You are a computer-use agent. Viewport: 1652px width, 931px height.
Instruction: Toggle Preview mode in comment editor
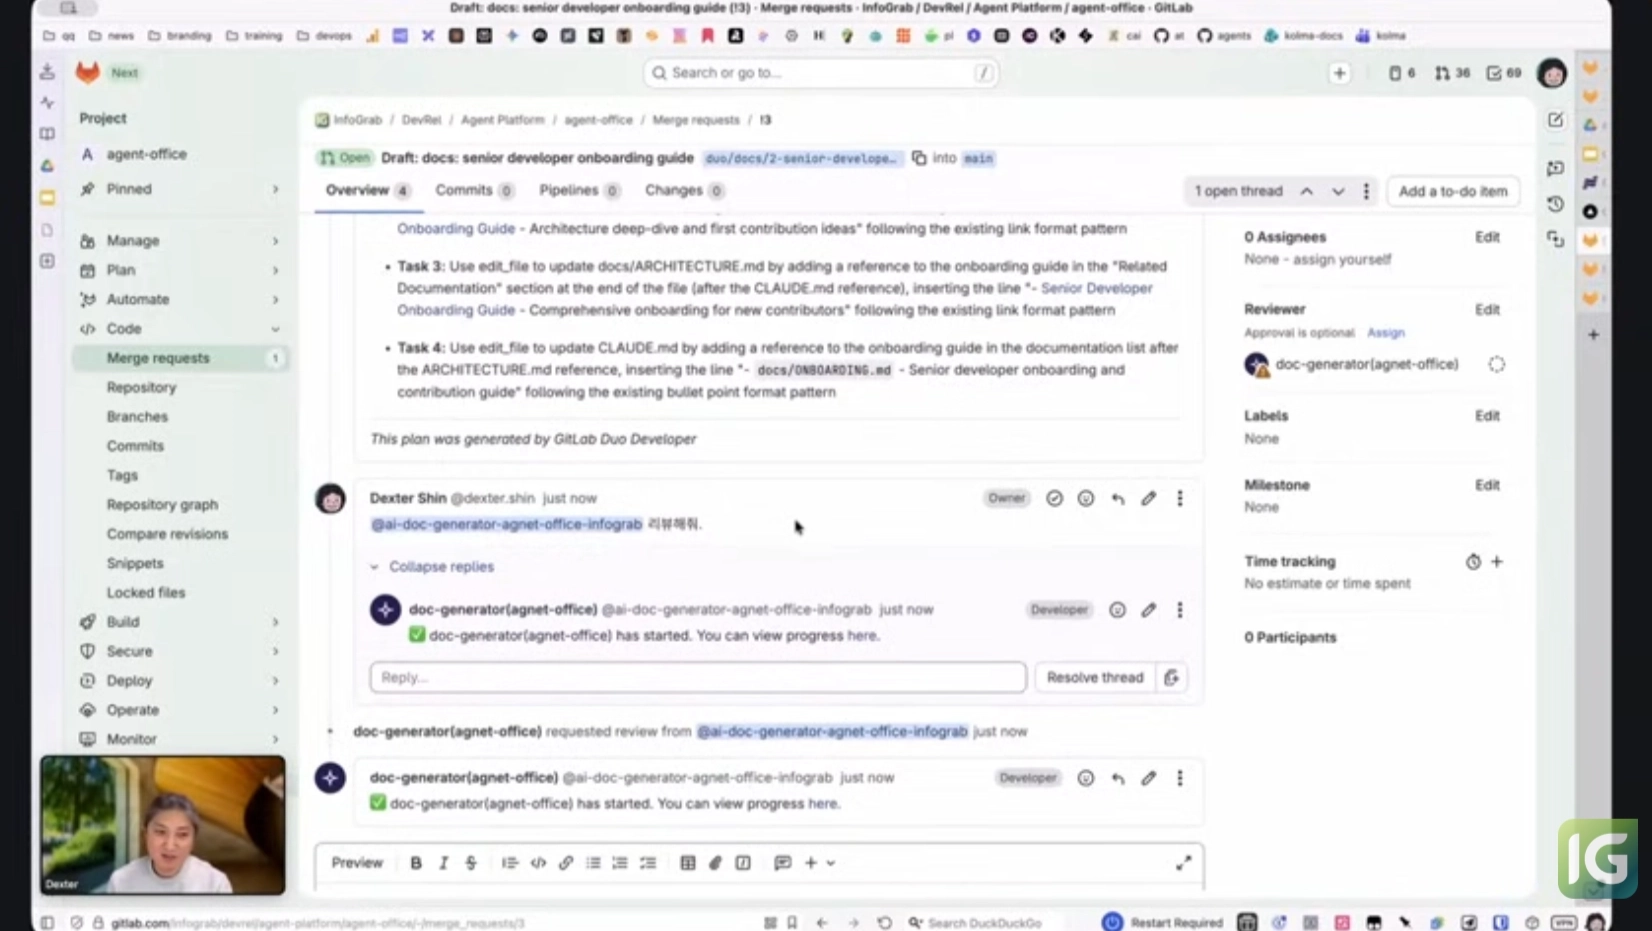pos(357,863)
